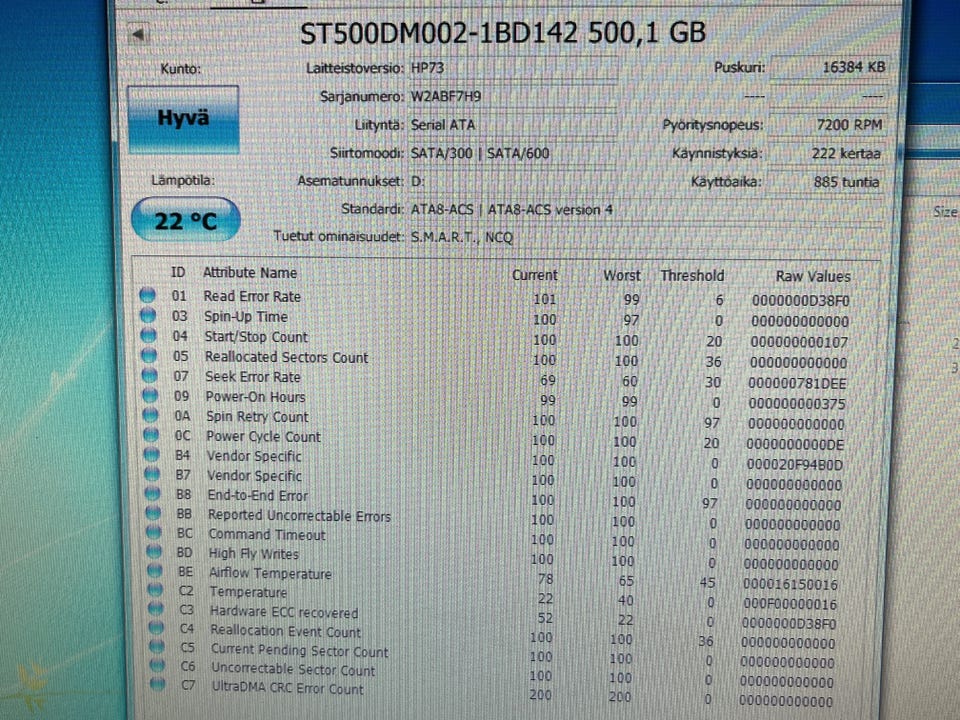Select the Reported Uncorrectable Errors attribute name
This screenshot has width=960, height=720.
(299, 516)
